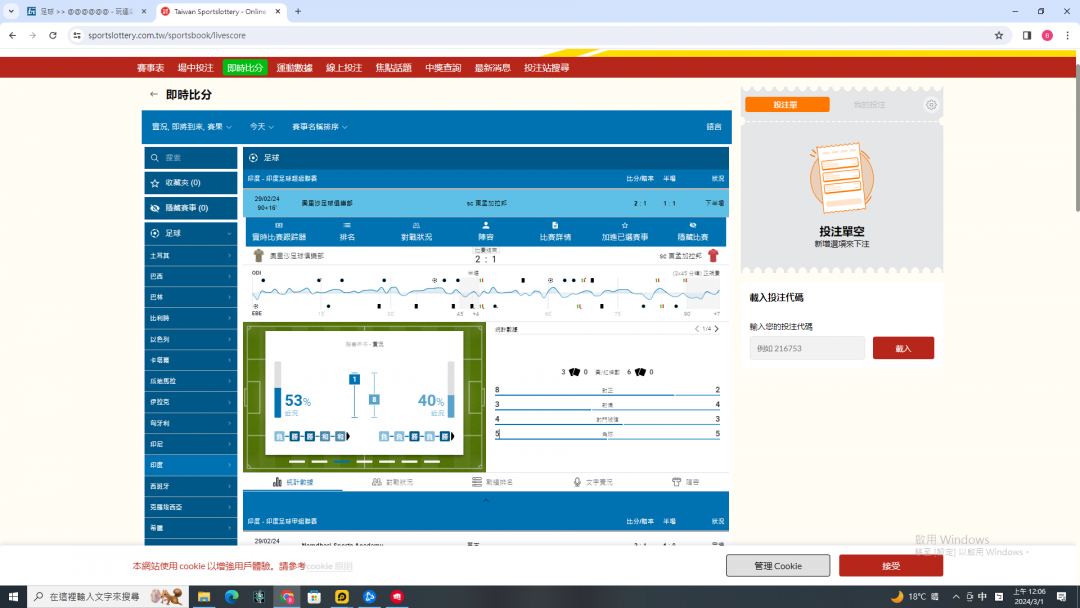Viewport: 1080px width, 608px height.
Task: Open the 今天 date dropdown
Action: pyautogui.click(x=262, y=127)
